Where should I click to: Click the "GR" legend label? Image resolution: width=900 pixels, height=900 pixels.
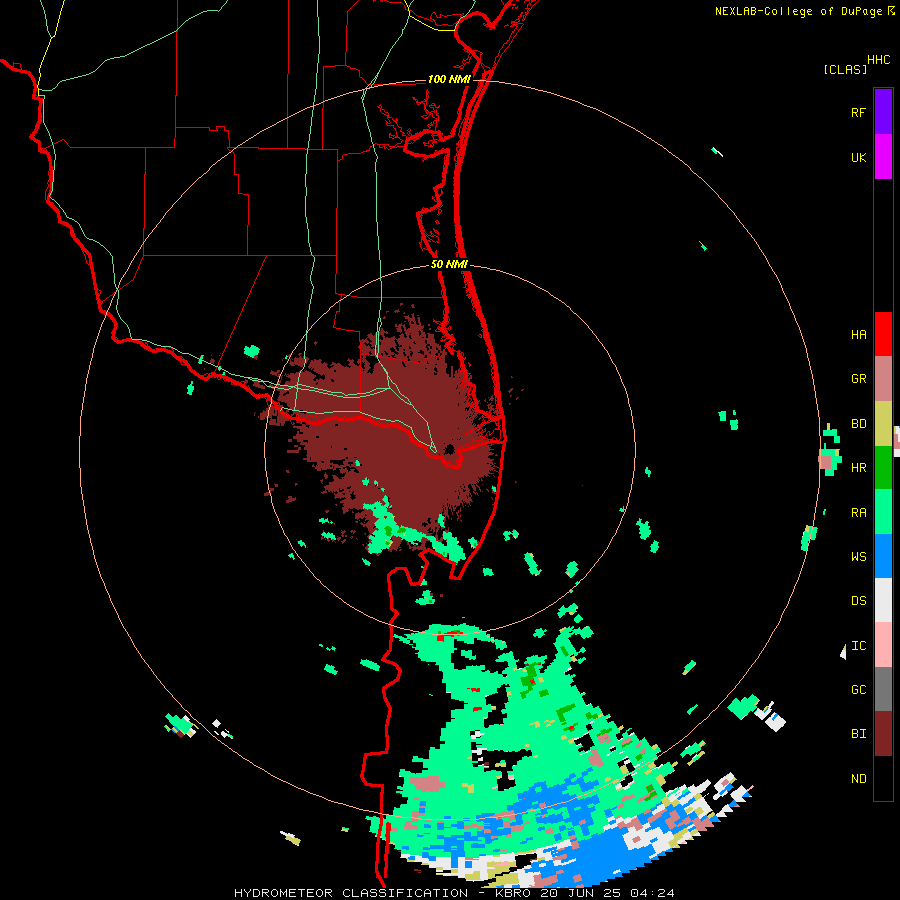pyautogui.click(x=858, y=379)
